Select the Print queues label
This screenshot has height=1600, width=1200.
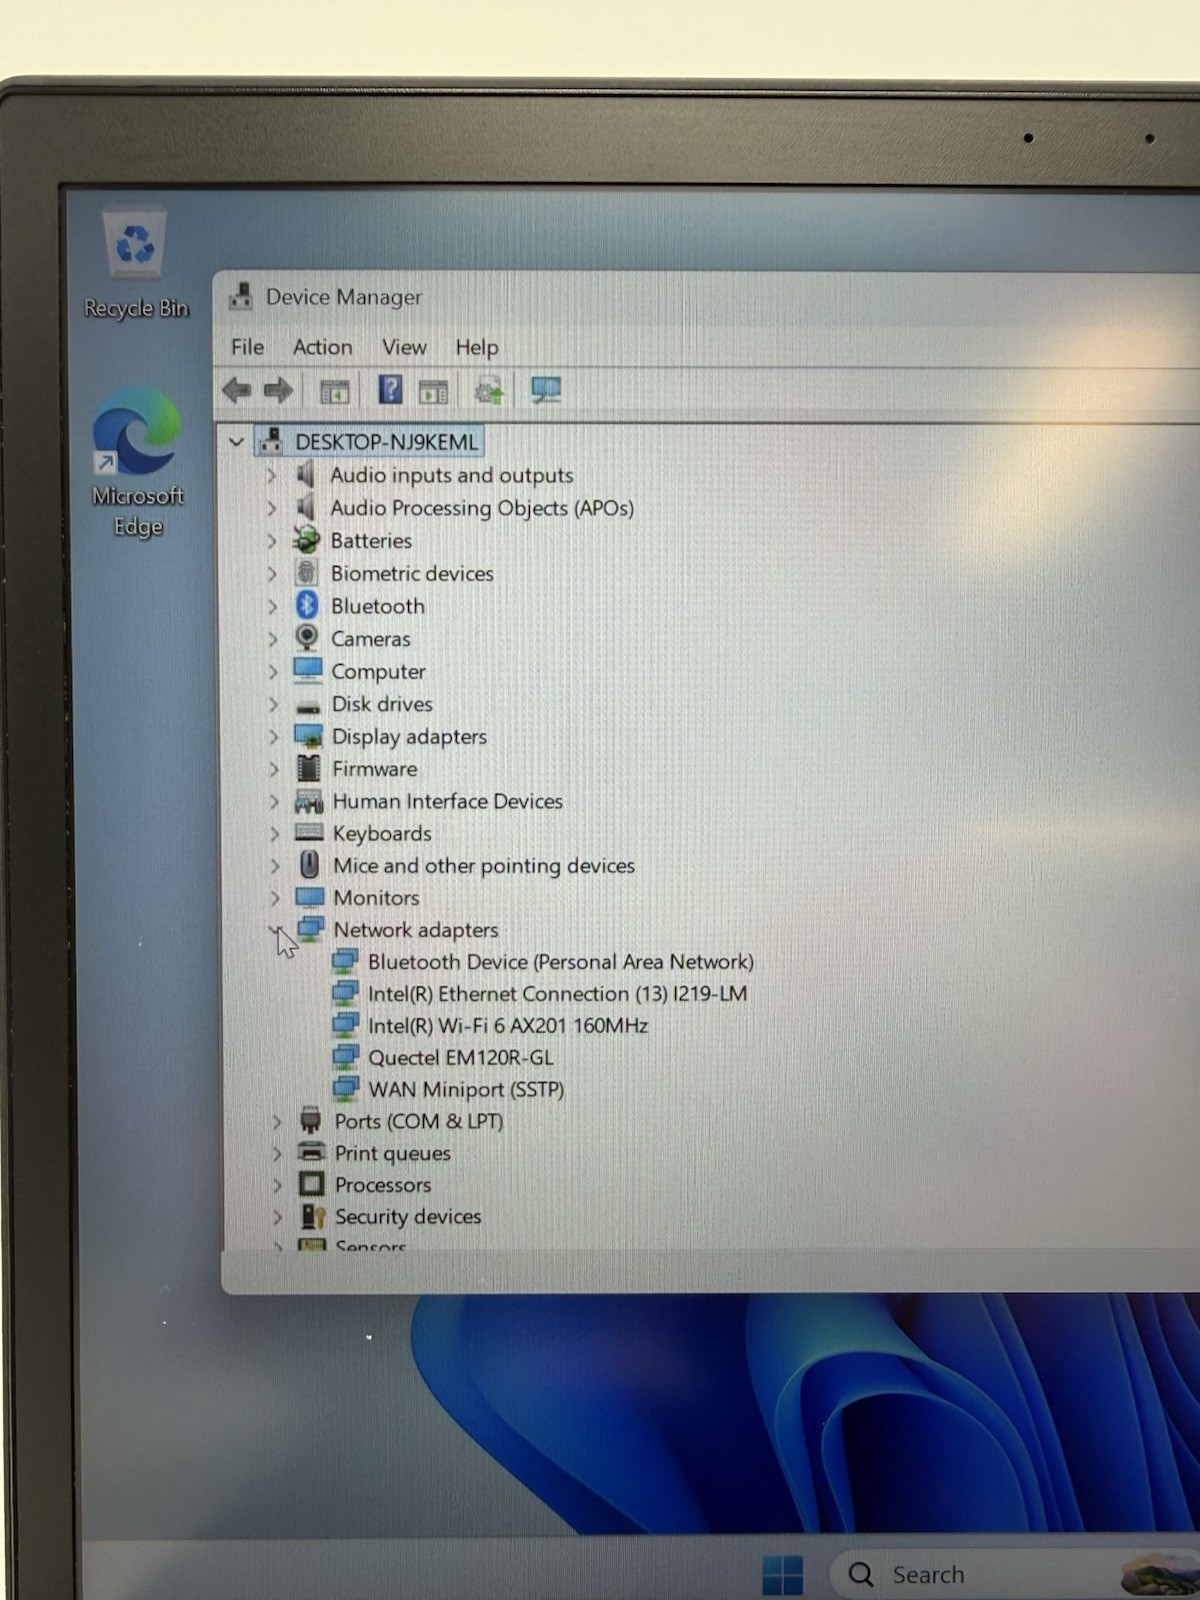click(x=393, y=1153)
